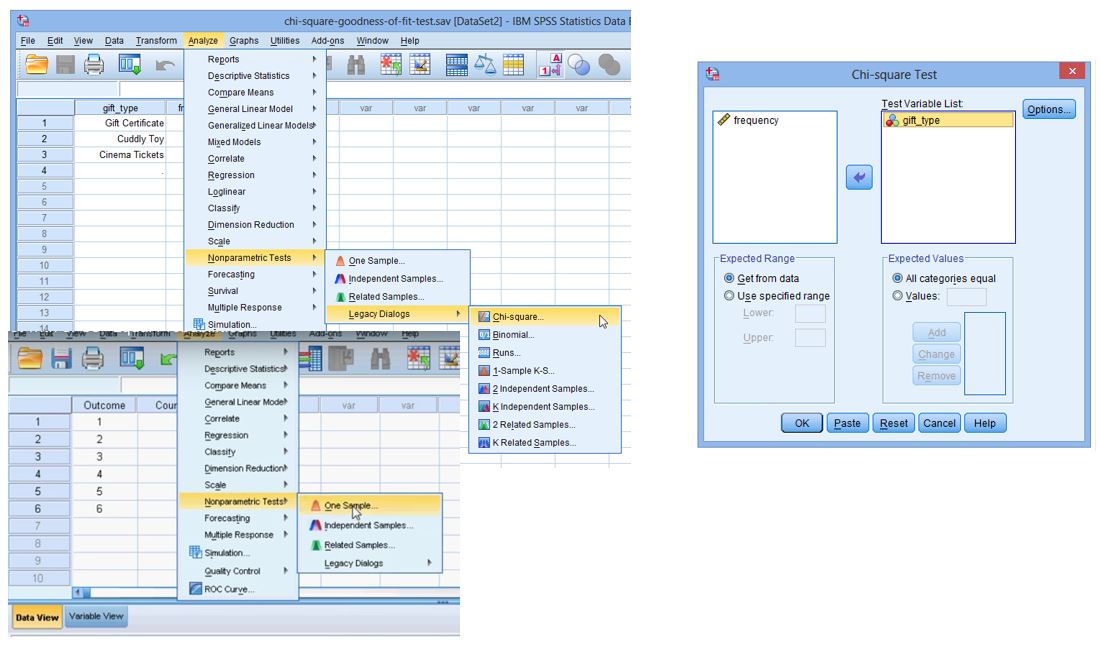
Task: Choose One Sample in the bottom window menu
Action: [x=370, y=506]
